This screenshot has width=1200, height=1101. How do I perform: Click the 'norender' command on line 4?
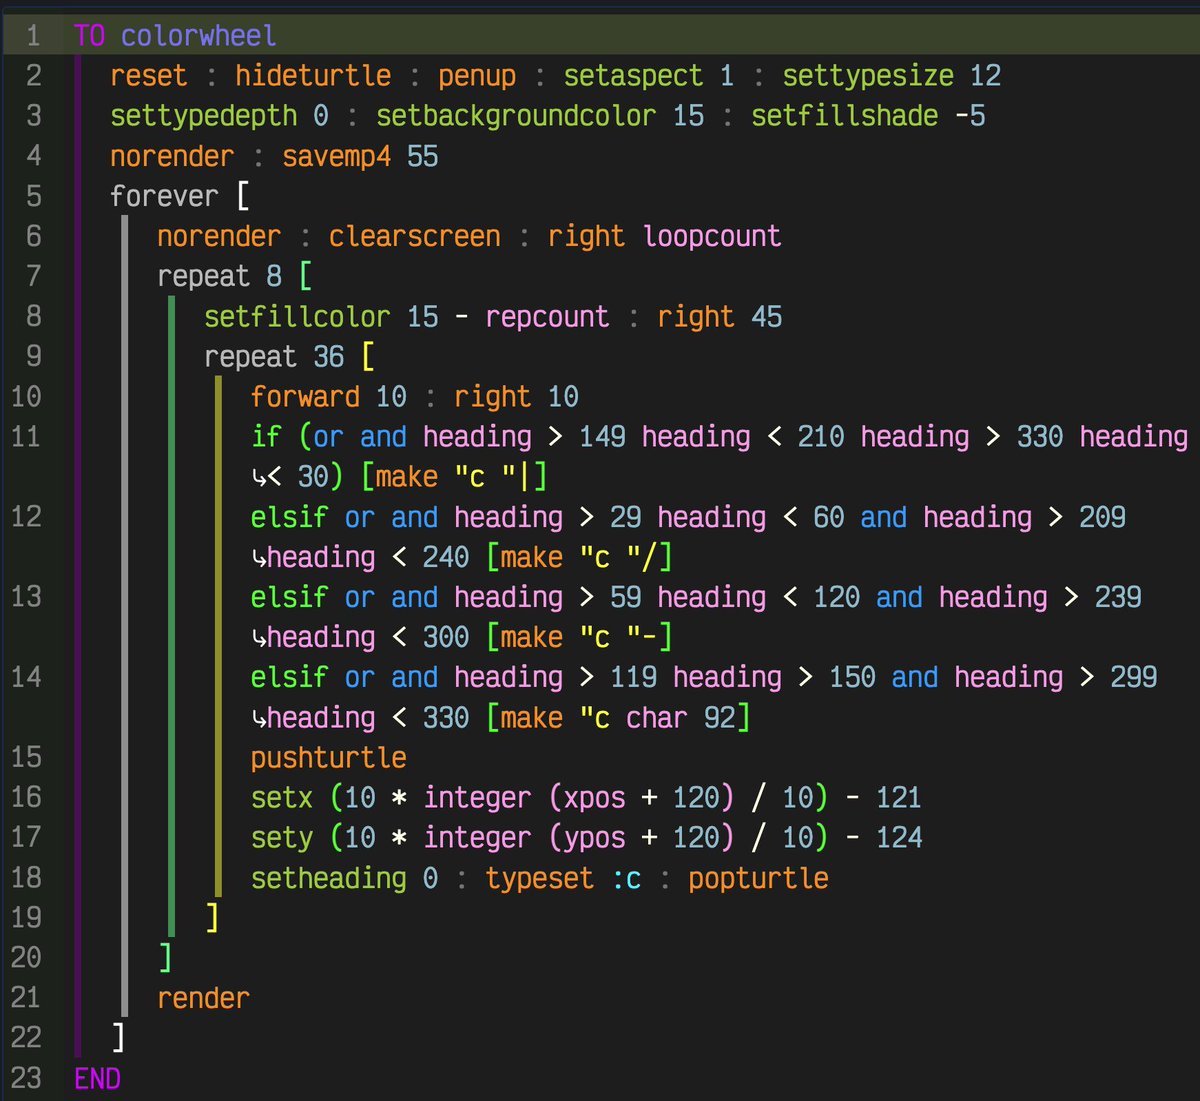tap(172, 156)
